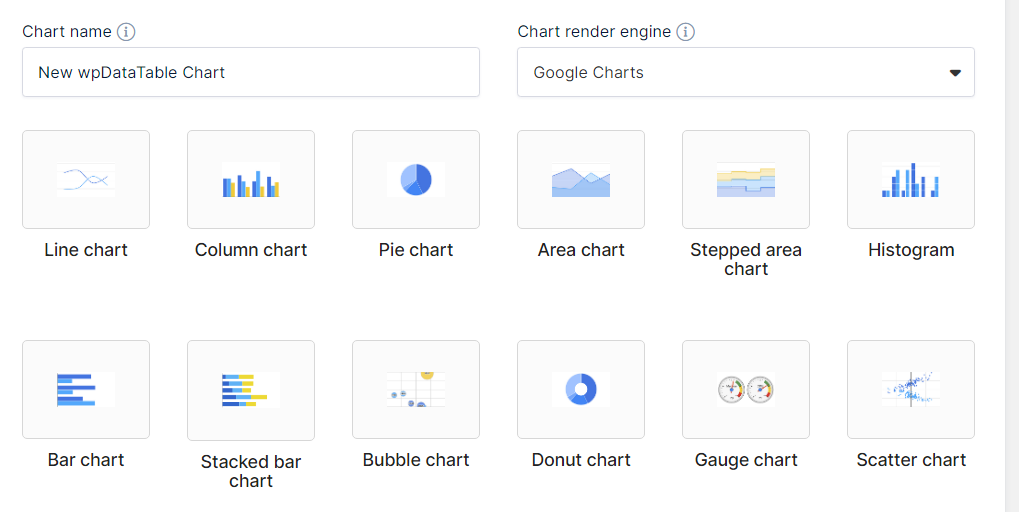Click the vertical scrollbar on the right edge
The width and height of the screenshot is (1019, 512).
coord(1012,256)
